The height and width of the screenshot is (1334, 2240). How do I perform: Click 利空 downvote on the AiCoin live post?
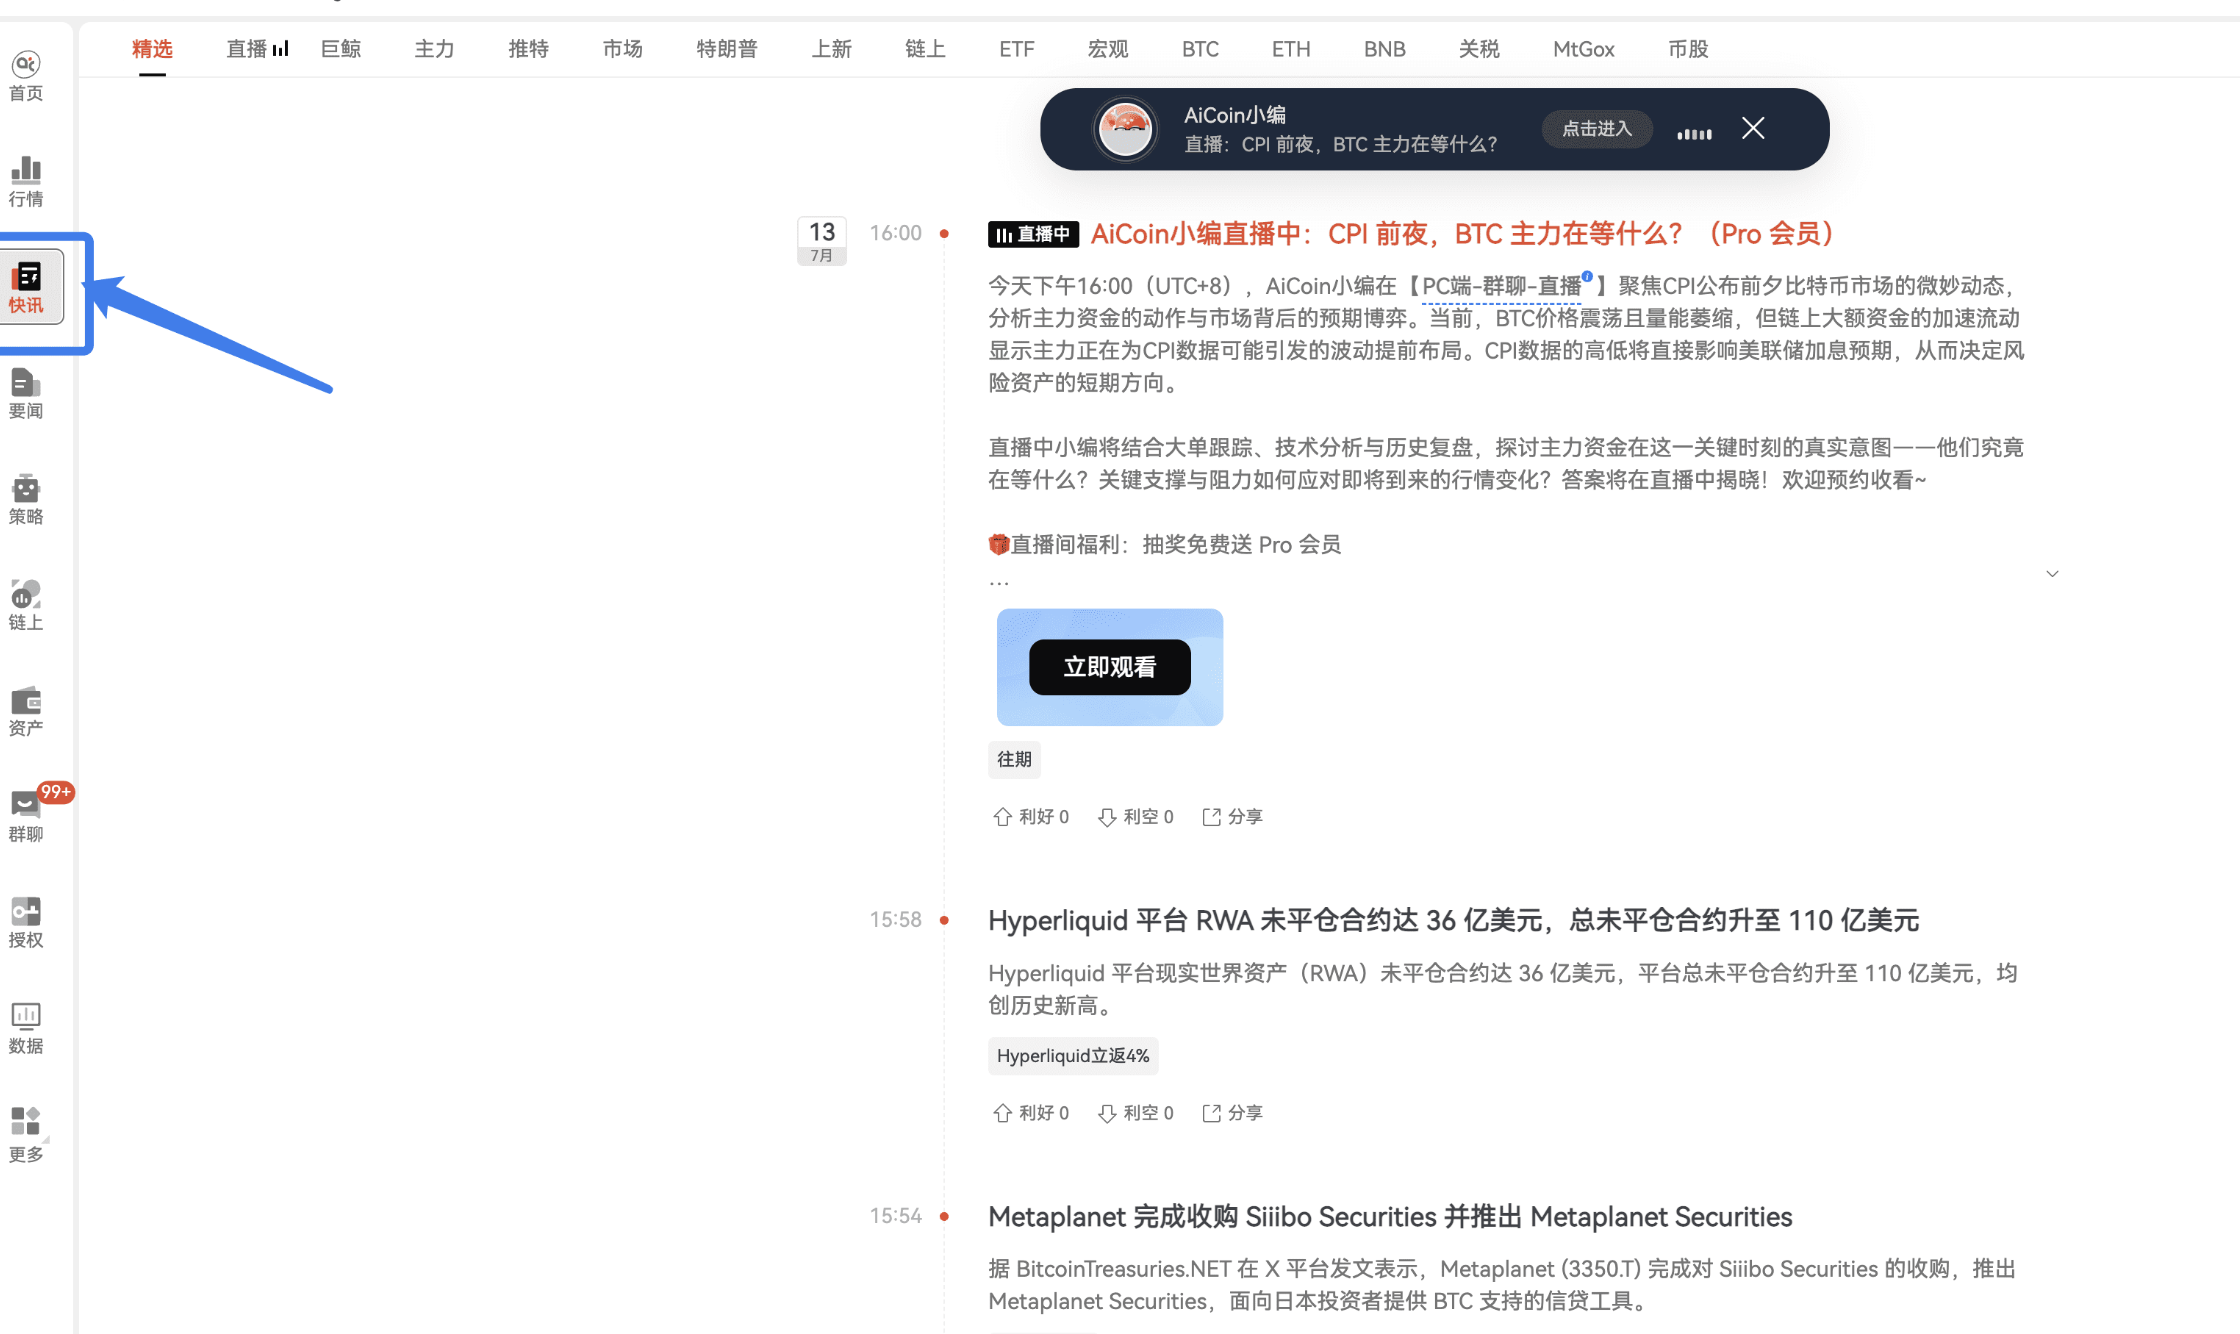click(1135, 816)
